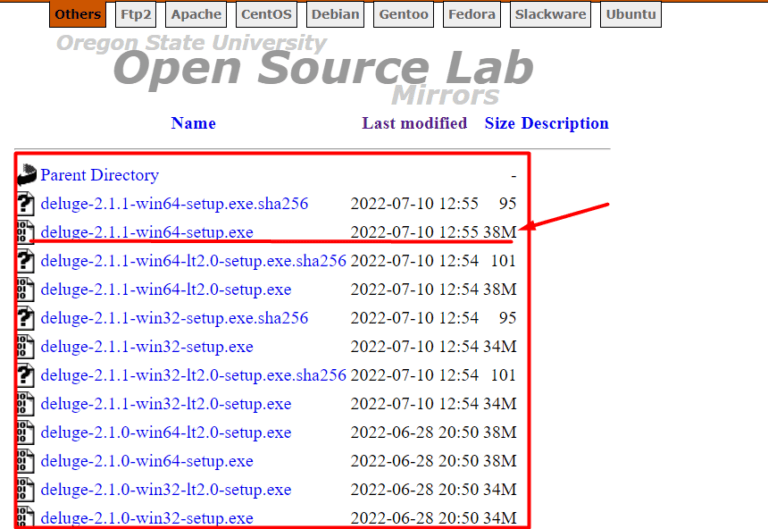Click the unknown-file icon beside deluge-2.1.1-win64-lt2.0-setup.exe.sha256
The height and width of the screenshot is (529, 768).
point(25,261)
